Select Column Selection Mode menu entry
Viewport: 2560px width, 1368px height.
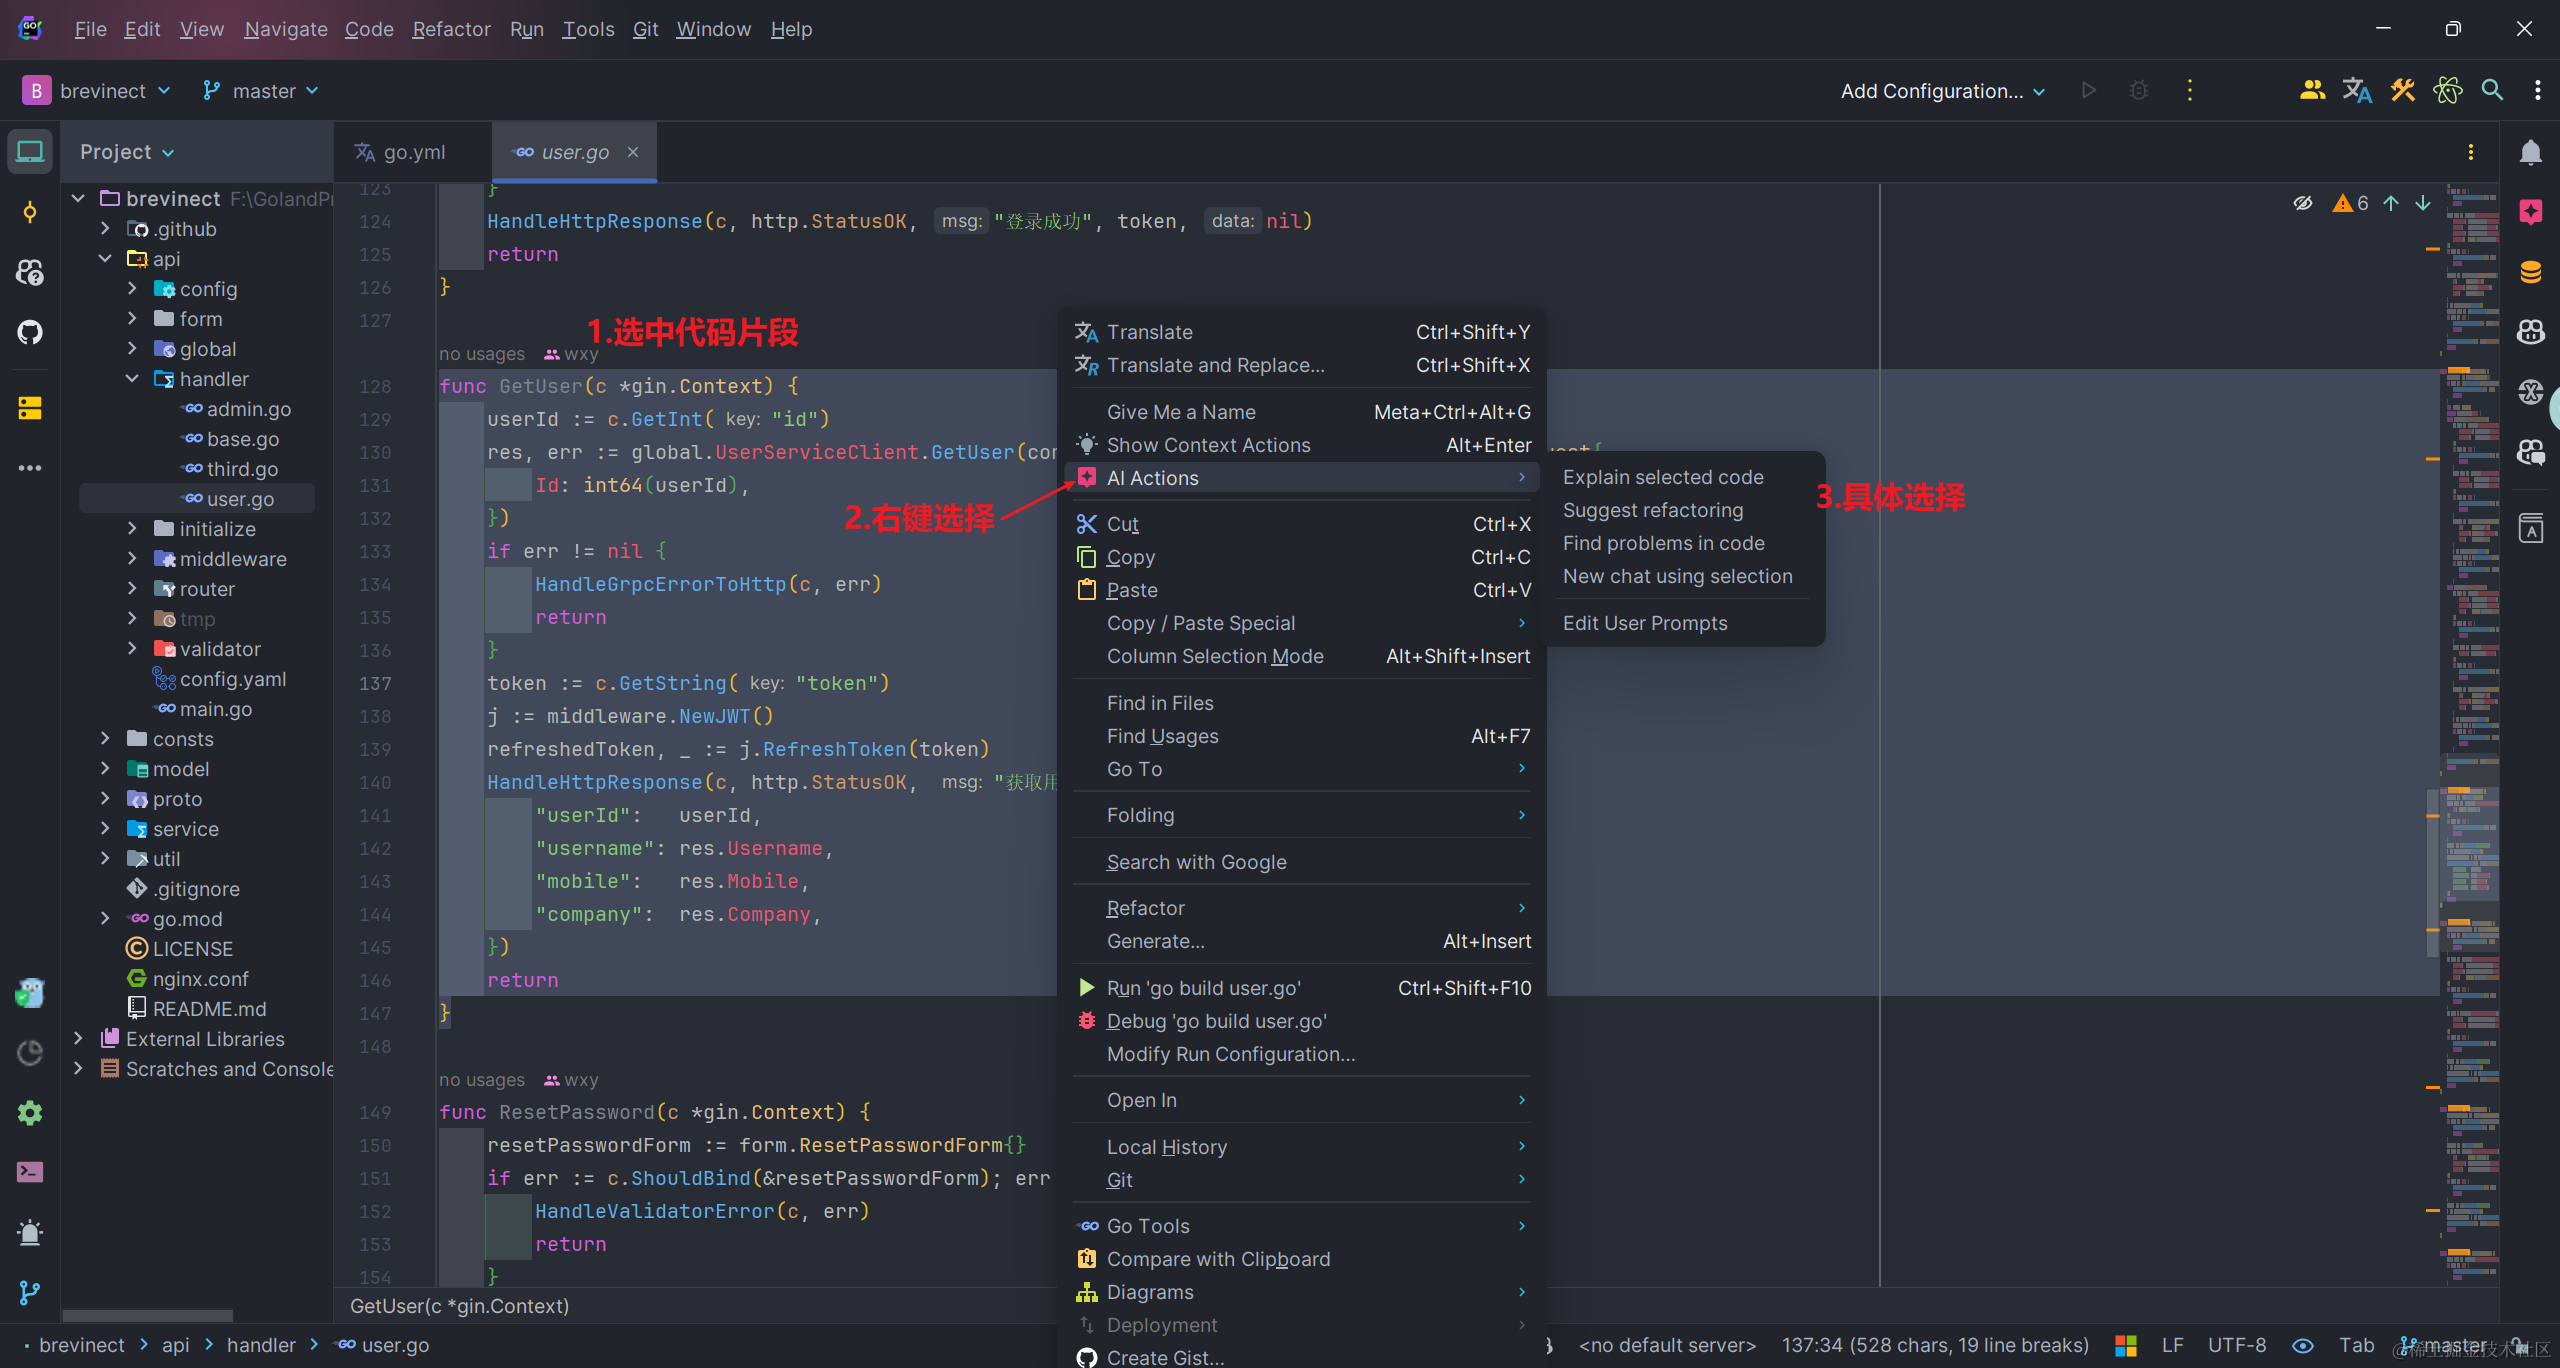pos(1214,656)
